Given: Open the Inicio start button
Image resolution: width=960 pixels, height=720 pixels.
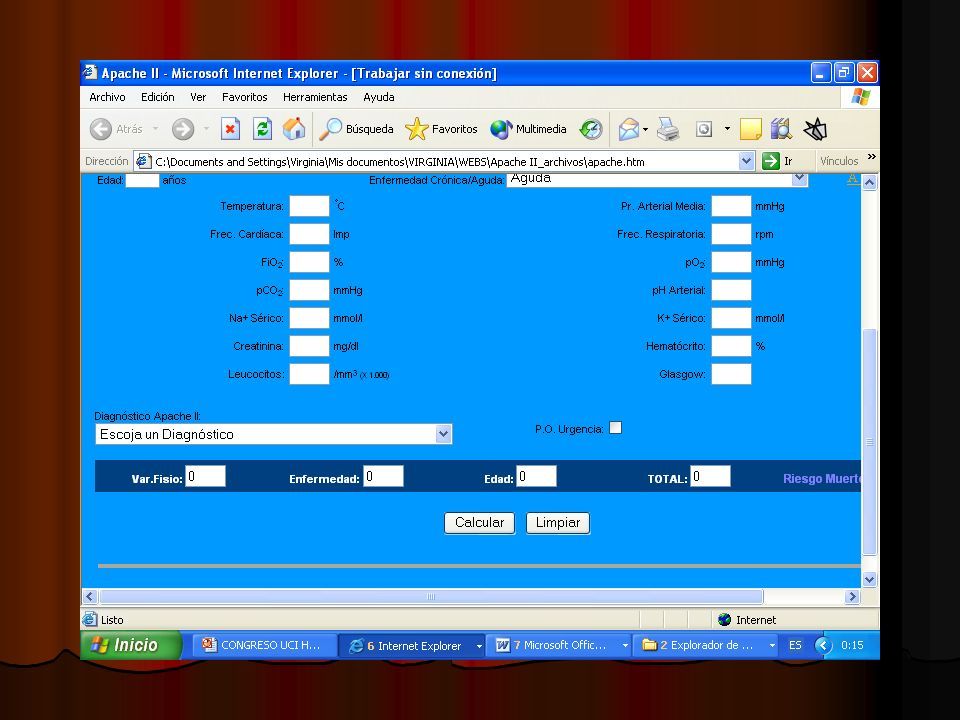Looking at the screenshot, I should [x=131, y=645].
